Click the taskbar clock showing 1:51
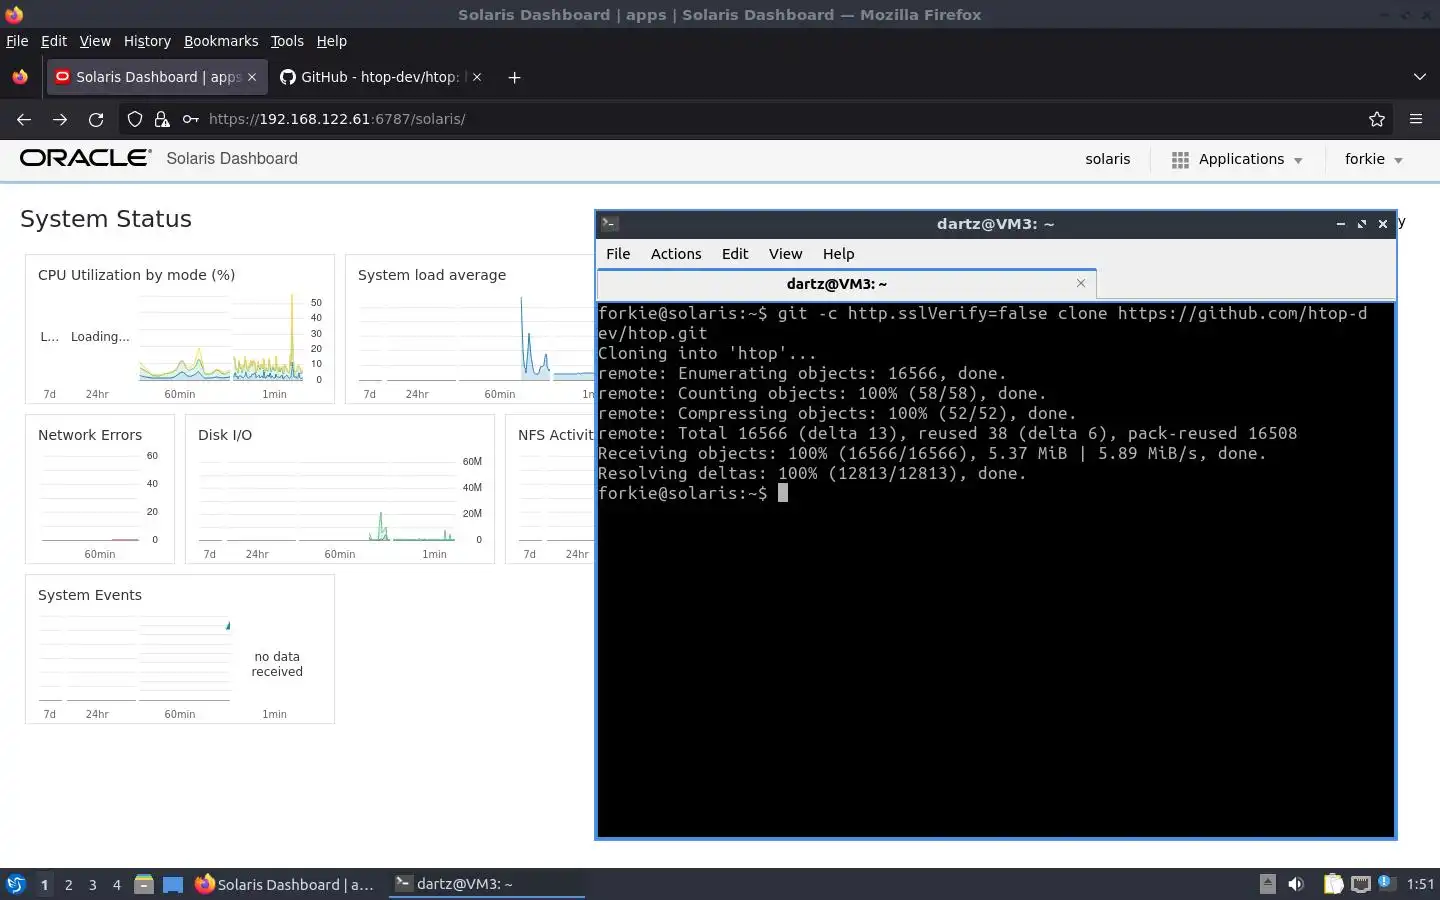 point(1420,884)
